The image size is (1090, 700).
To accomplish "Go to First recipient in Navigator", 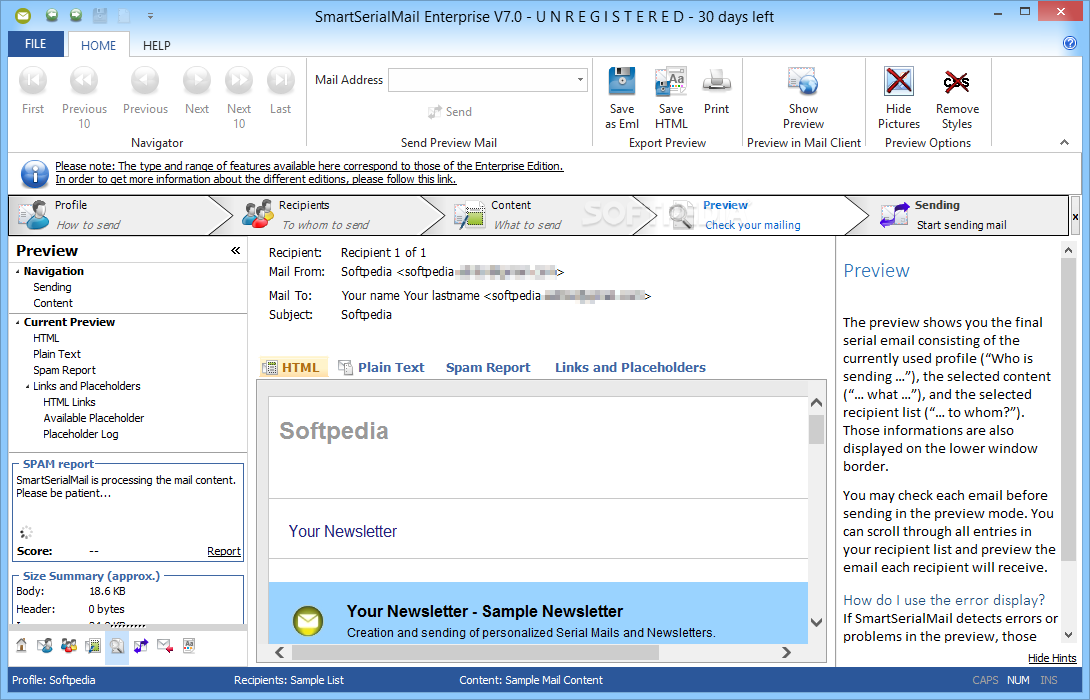I will pos(33,90).
